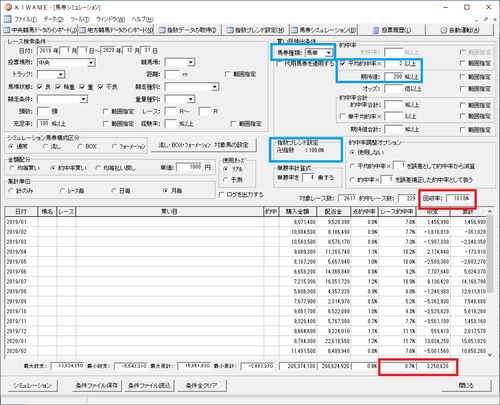Uncheck the 良 track condition checkbox
The height and width of the screenshot is (405, 500).
[x=40, y=87]
